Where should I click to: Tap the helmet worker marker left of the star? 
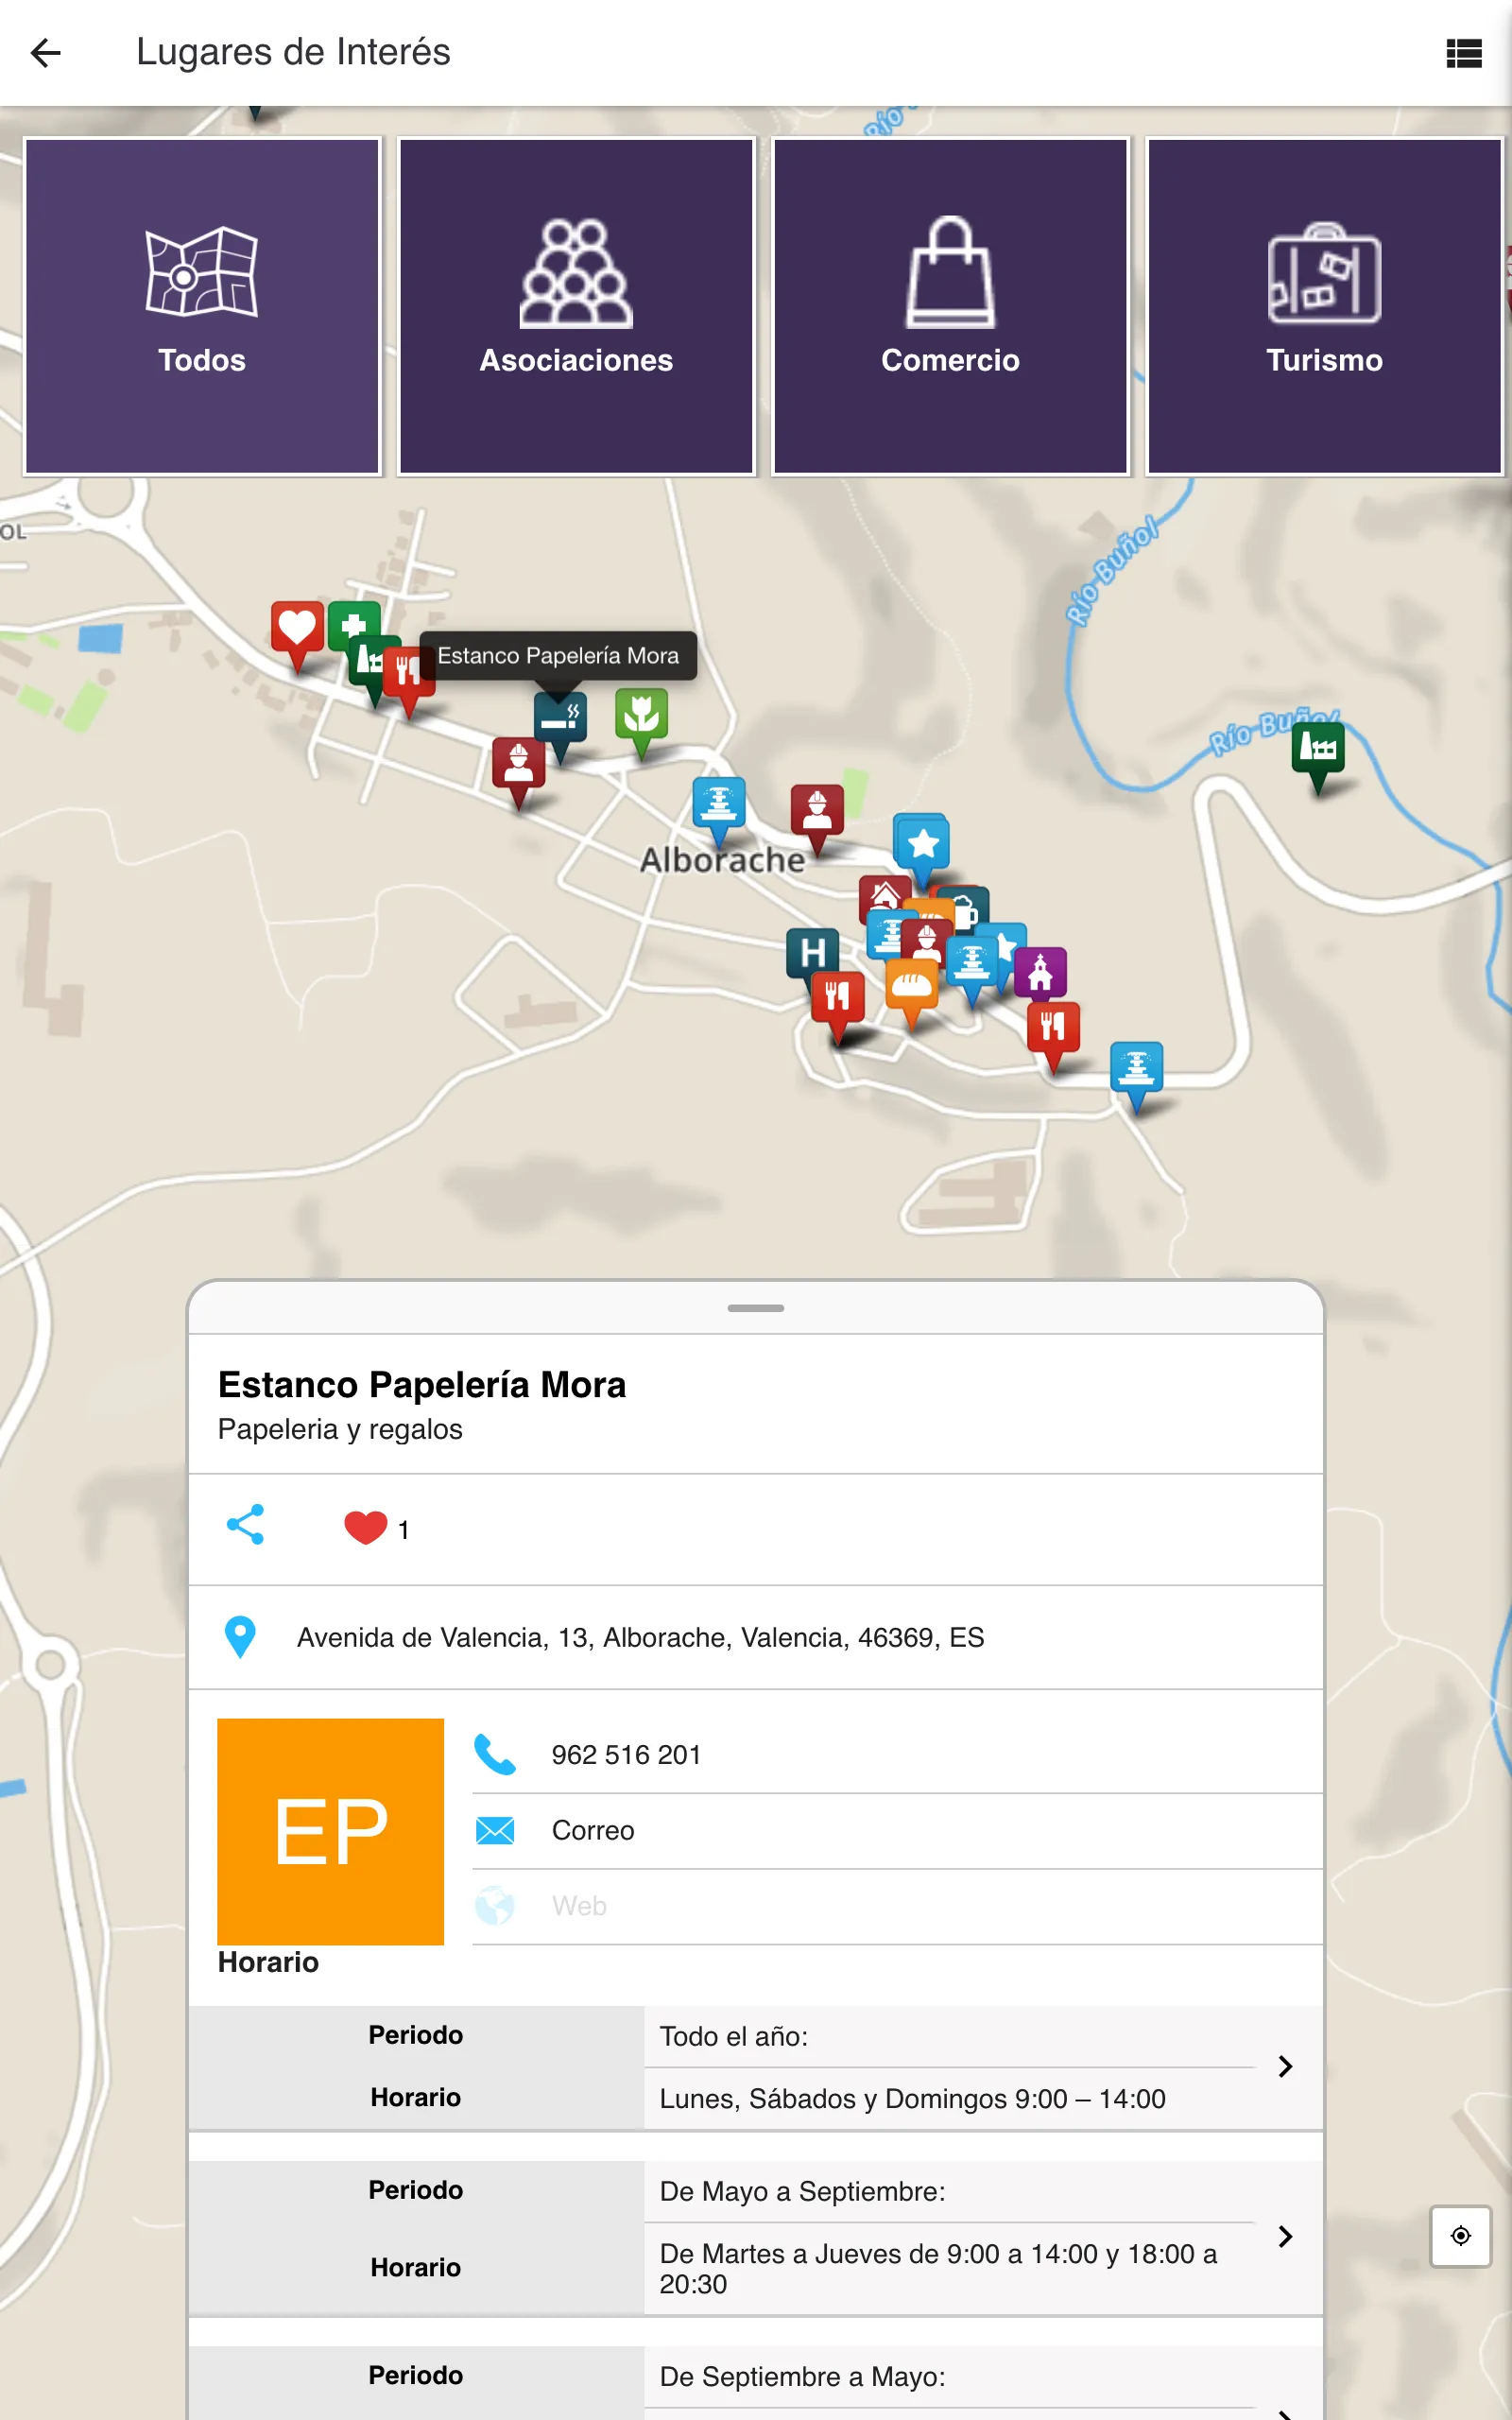pos(817,811)
